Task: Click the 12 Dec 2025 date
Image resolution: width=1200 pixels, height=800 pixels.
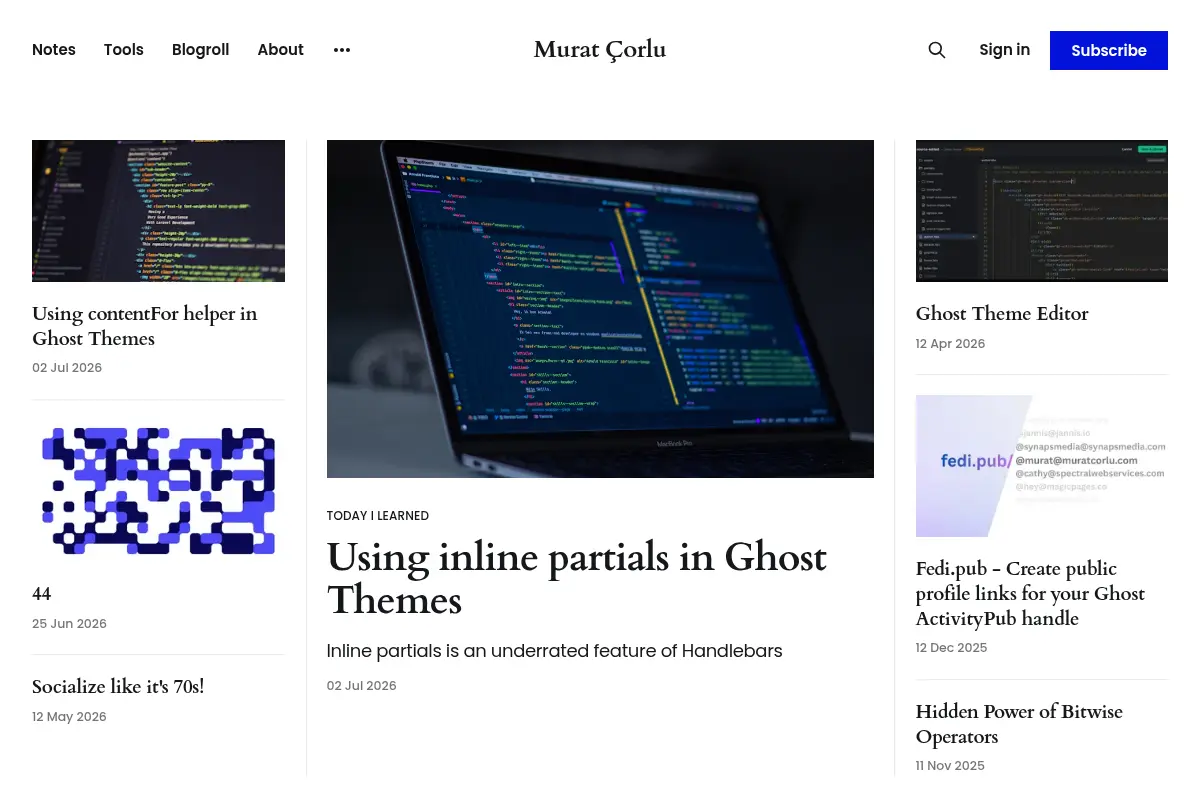Action: (x=952, y=648)
